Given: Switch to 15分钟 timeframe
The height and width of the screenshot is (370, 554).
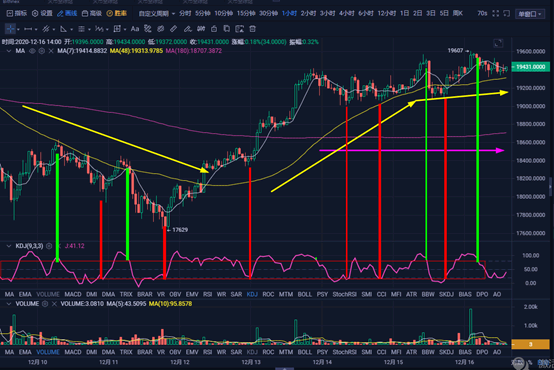Looking at the screenshot, I should 246,13.
